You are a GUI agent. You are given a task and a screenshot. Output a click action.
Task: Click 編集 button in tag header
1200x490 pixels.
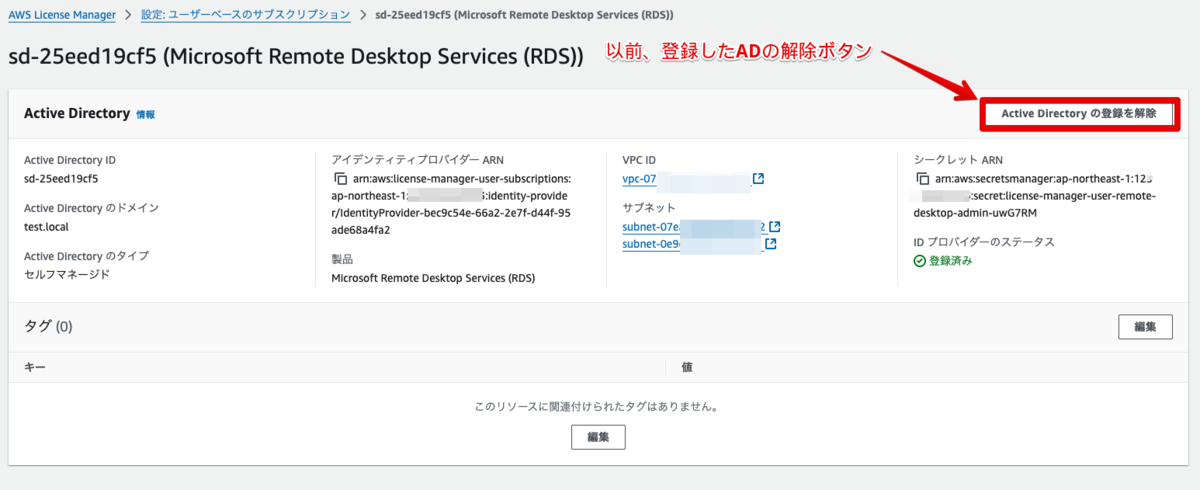1145,326
